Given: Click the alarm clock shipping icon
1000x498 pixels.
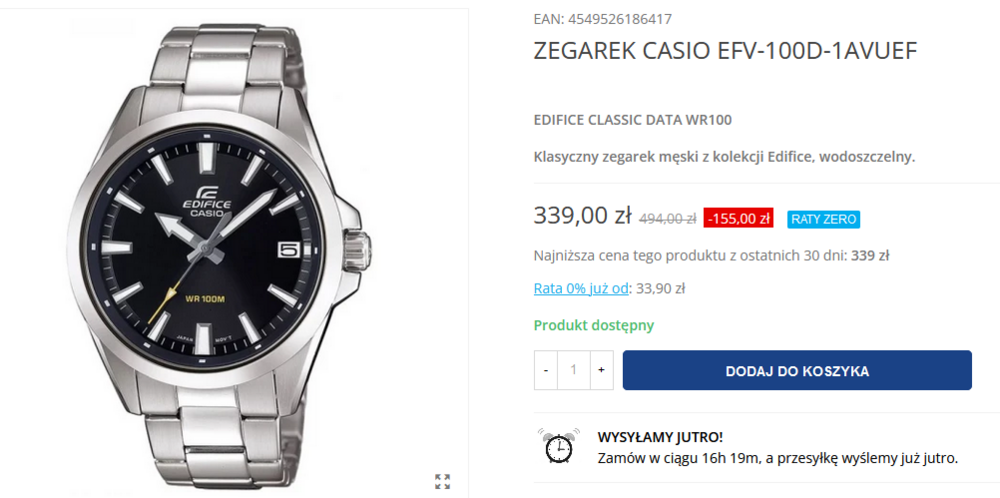Looking at the screenshot, I should point(558,447).
